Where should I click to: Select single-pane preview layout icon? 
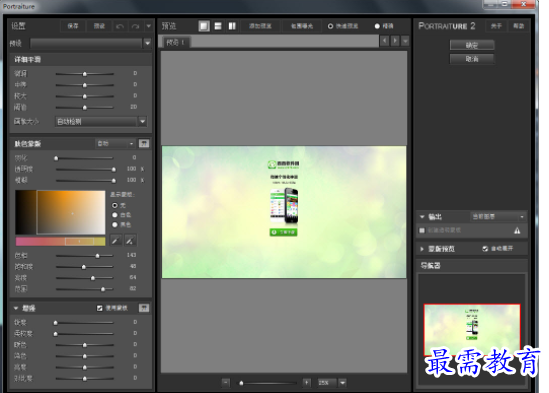204,26
